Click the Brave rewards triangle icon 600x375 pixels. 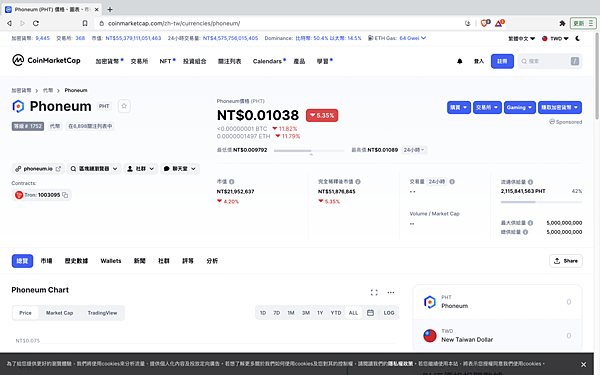[499, 23]
